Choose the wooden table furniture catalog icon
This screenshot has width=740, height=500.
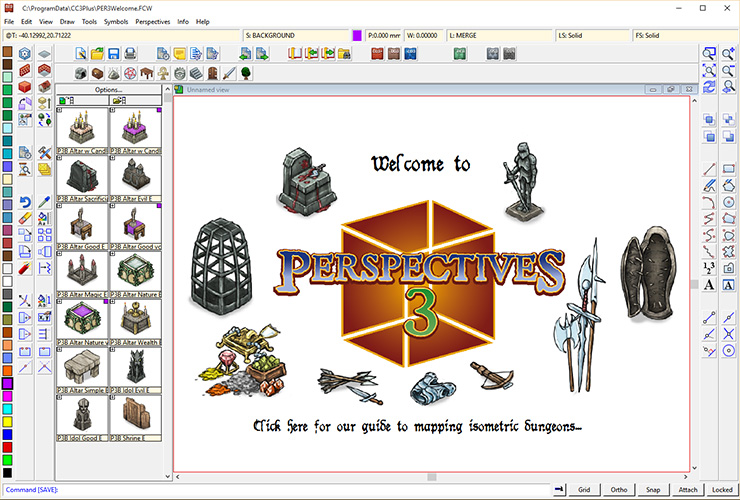147,73
